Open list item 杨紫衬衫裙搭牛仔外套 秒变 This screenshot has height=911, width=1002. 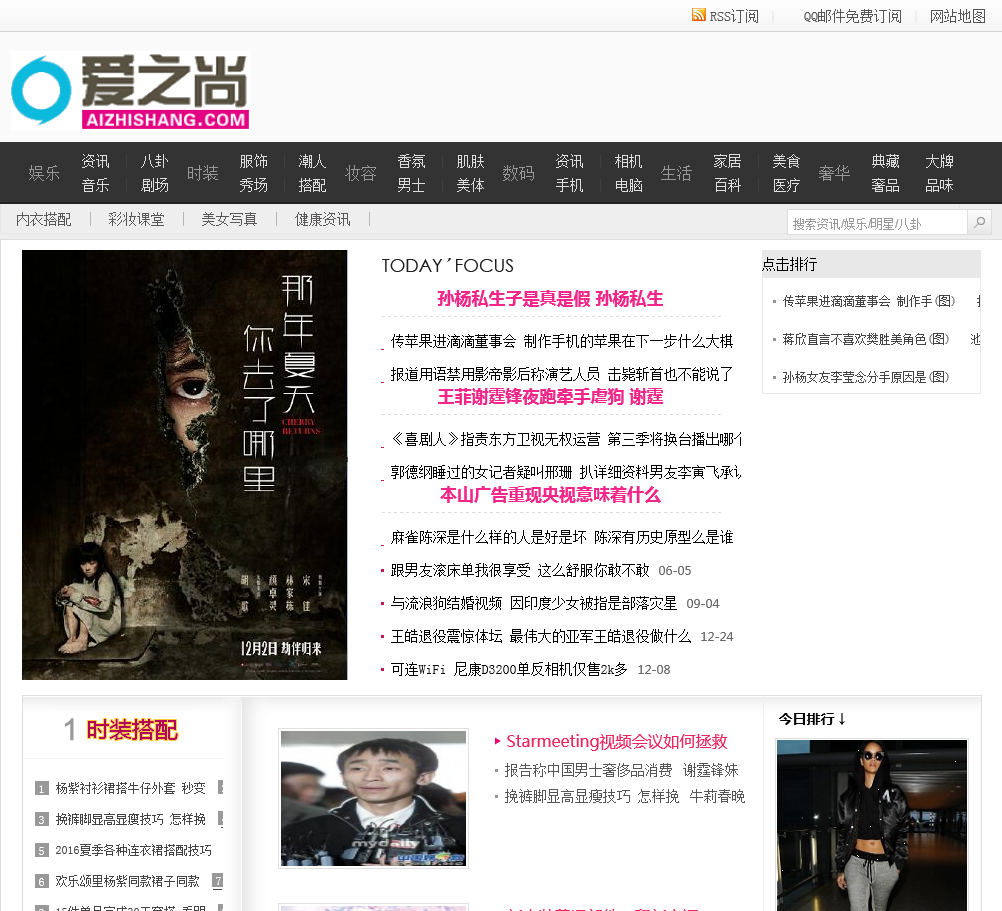point(130,788)
